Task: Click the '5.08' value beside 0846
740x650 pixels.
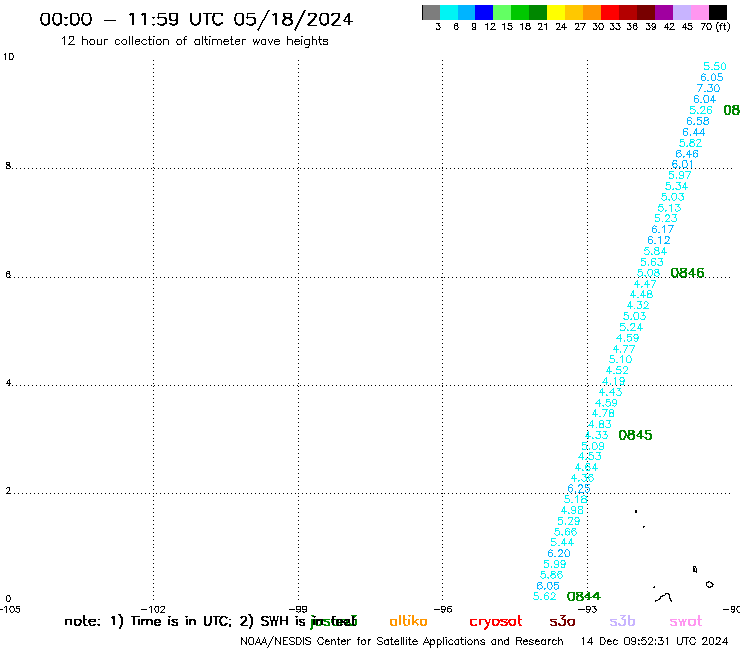Action: coord(648,273)
